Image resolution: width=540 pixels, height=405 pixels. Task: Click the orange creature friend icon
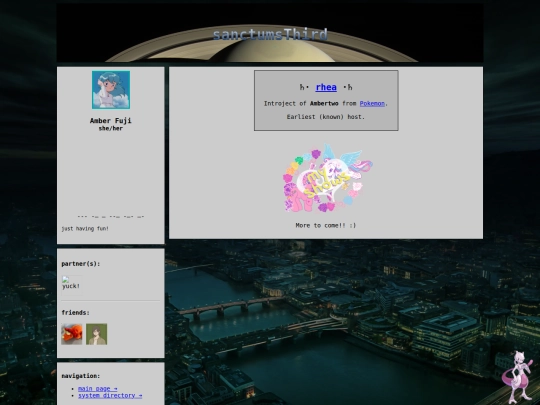click(72, 334)
